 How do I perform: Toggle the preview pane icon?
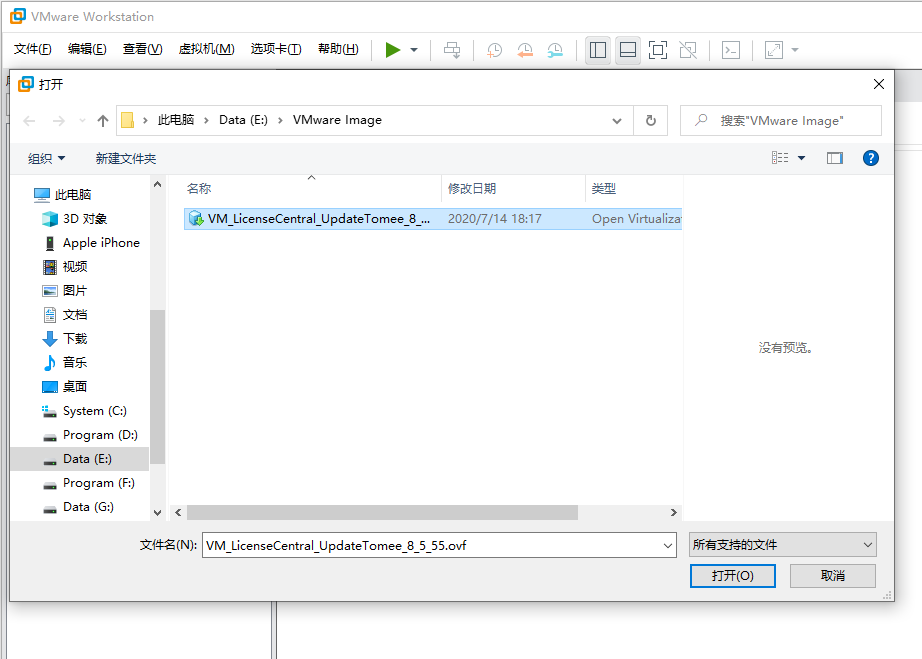(x=835, y=158)
